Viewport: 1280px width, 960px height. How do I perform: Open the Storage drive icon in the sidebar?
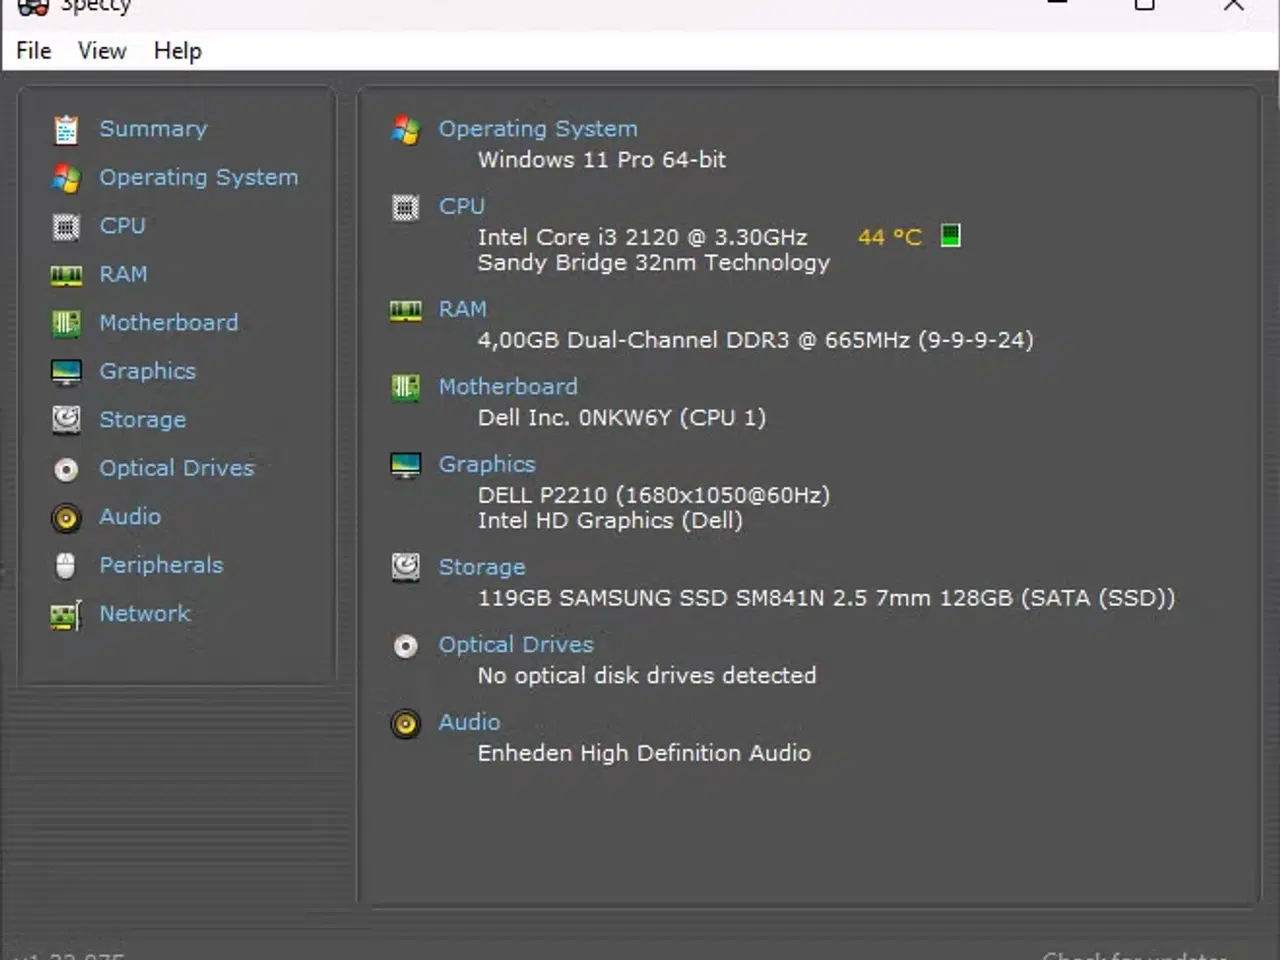(66, 419)
